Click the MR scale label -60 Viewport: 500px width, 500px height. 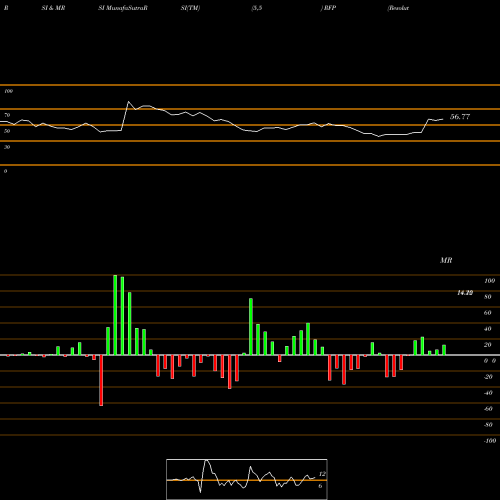488,409
